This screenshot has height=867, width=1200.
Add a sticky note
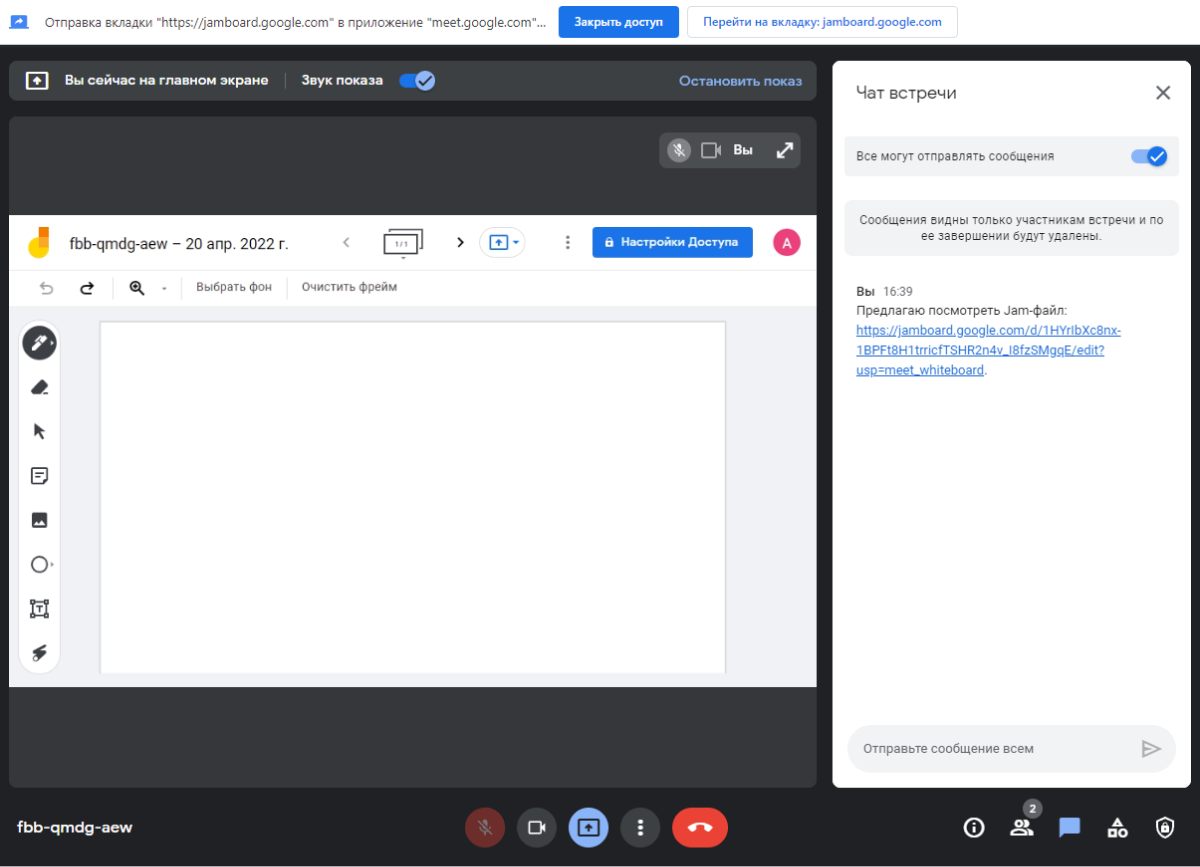point(40,476)
